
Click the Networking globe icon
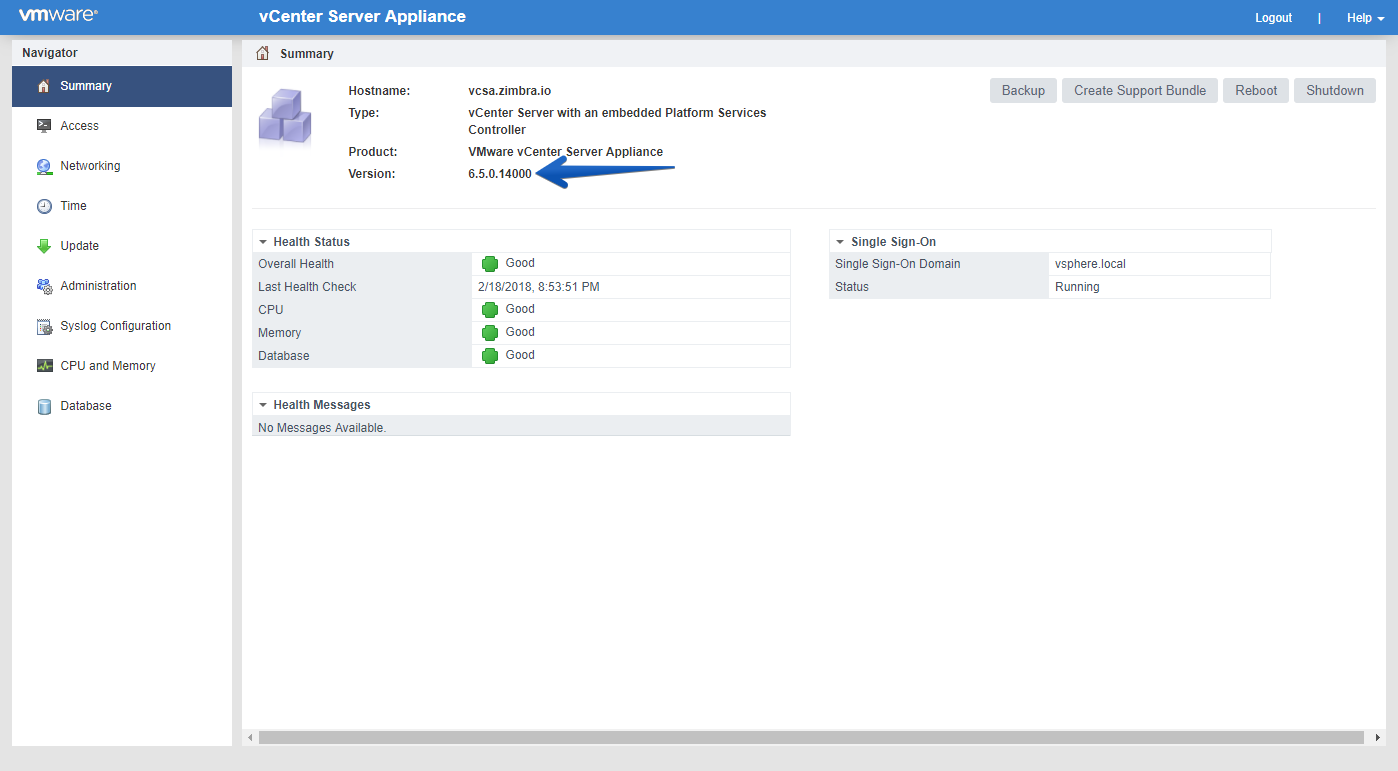pos(43,166)
